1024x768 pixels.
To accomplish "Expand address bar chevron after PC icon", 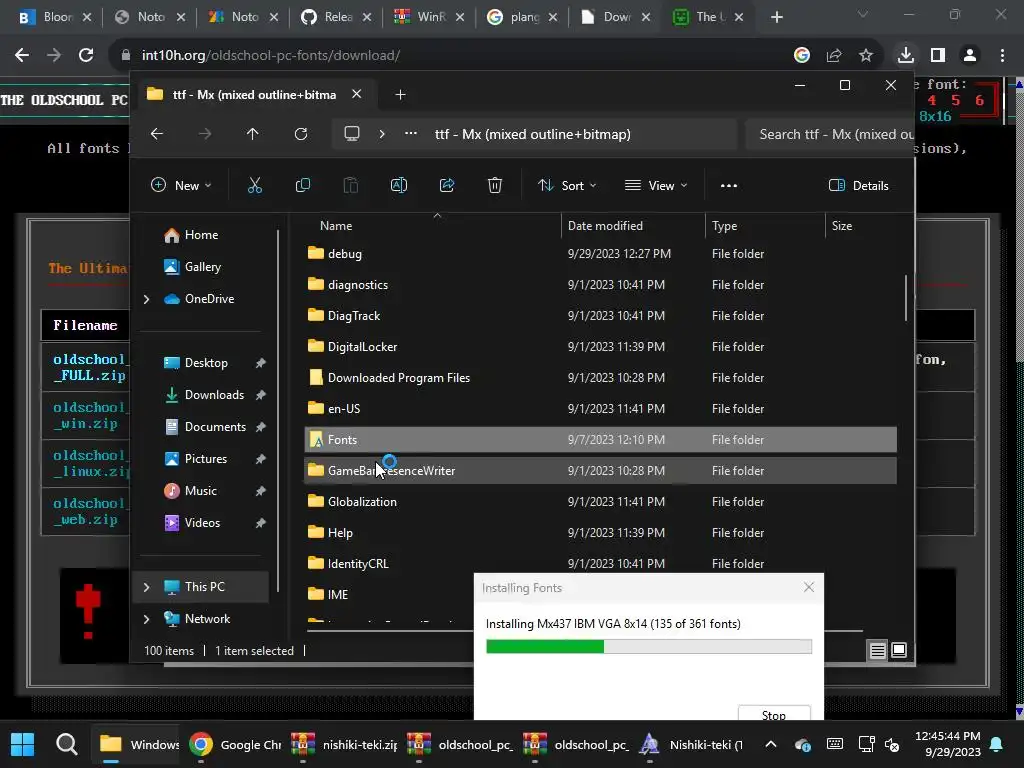I will click(x=382, y=134).
